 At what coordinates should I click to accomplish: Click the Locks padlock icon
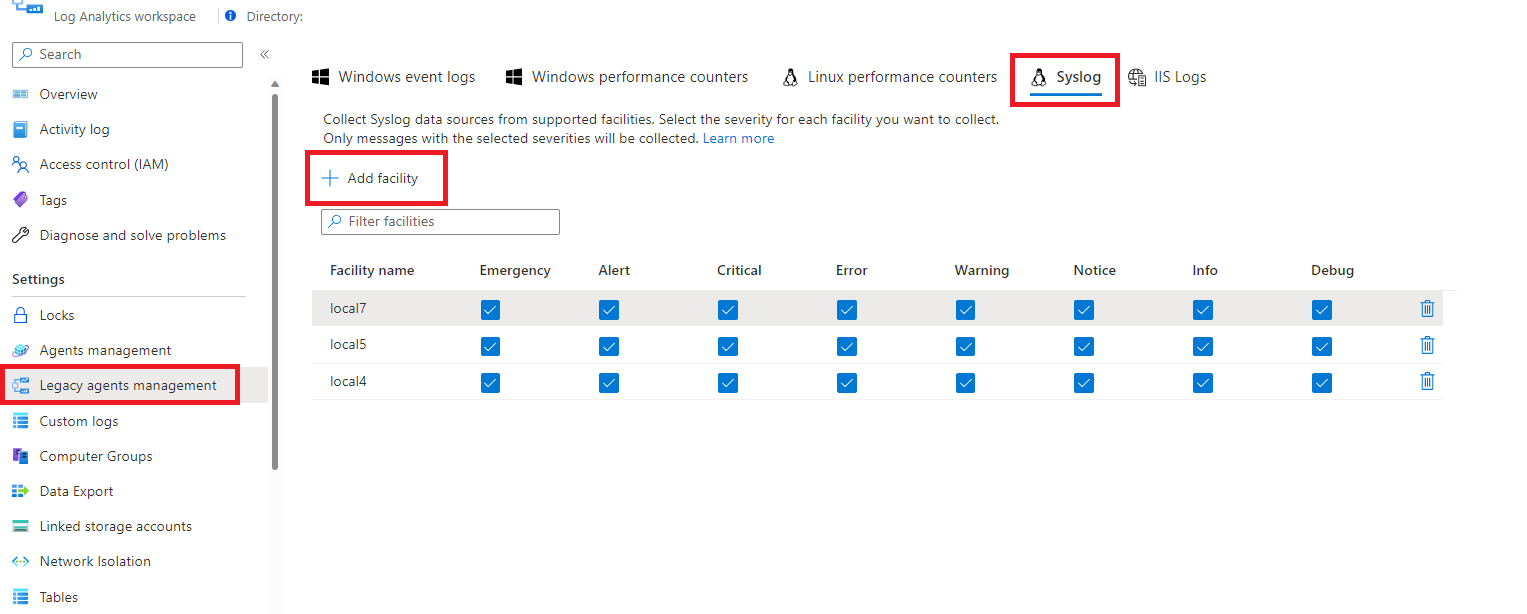20,315
